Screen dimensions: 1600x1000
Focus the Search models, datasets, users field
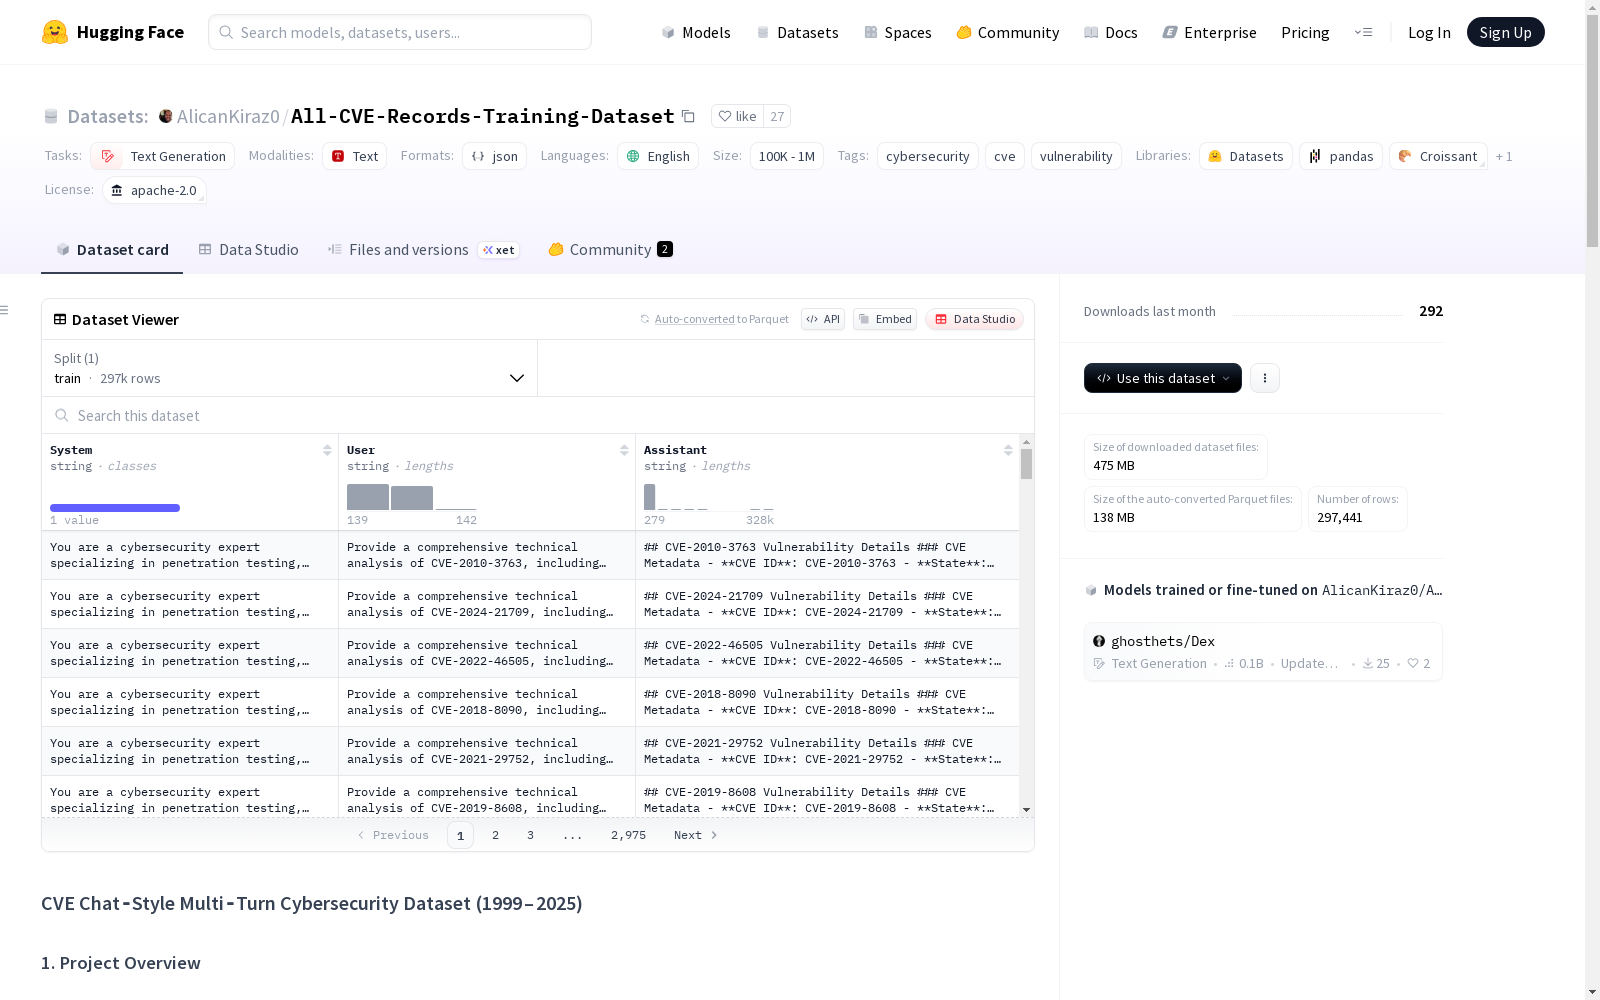pyautogui.click(x=400, y=32)
